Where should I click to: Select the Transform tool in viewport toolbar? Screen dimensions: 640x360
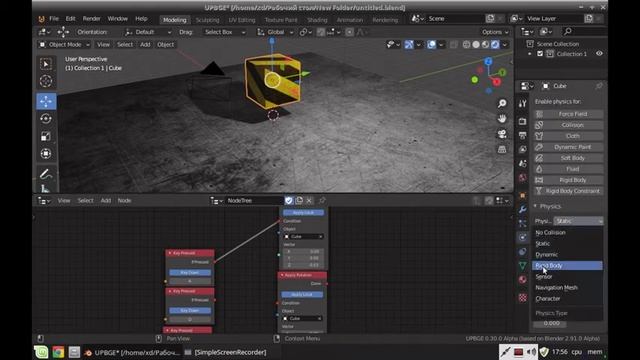[46, 153]
